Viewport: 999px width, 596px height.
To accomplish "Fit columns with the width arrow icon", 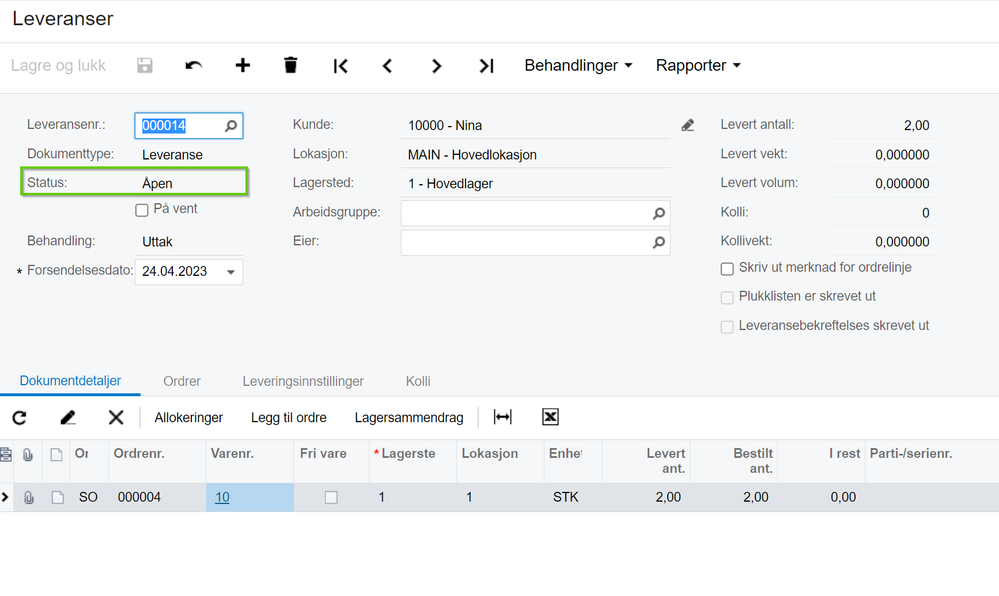I will pyautogui.click(x=503, y=417).
